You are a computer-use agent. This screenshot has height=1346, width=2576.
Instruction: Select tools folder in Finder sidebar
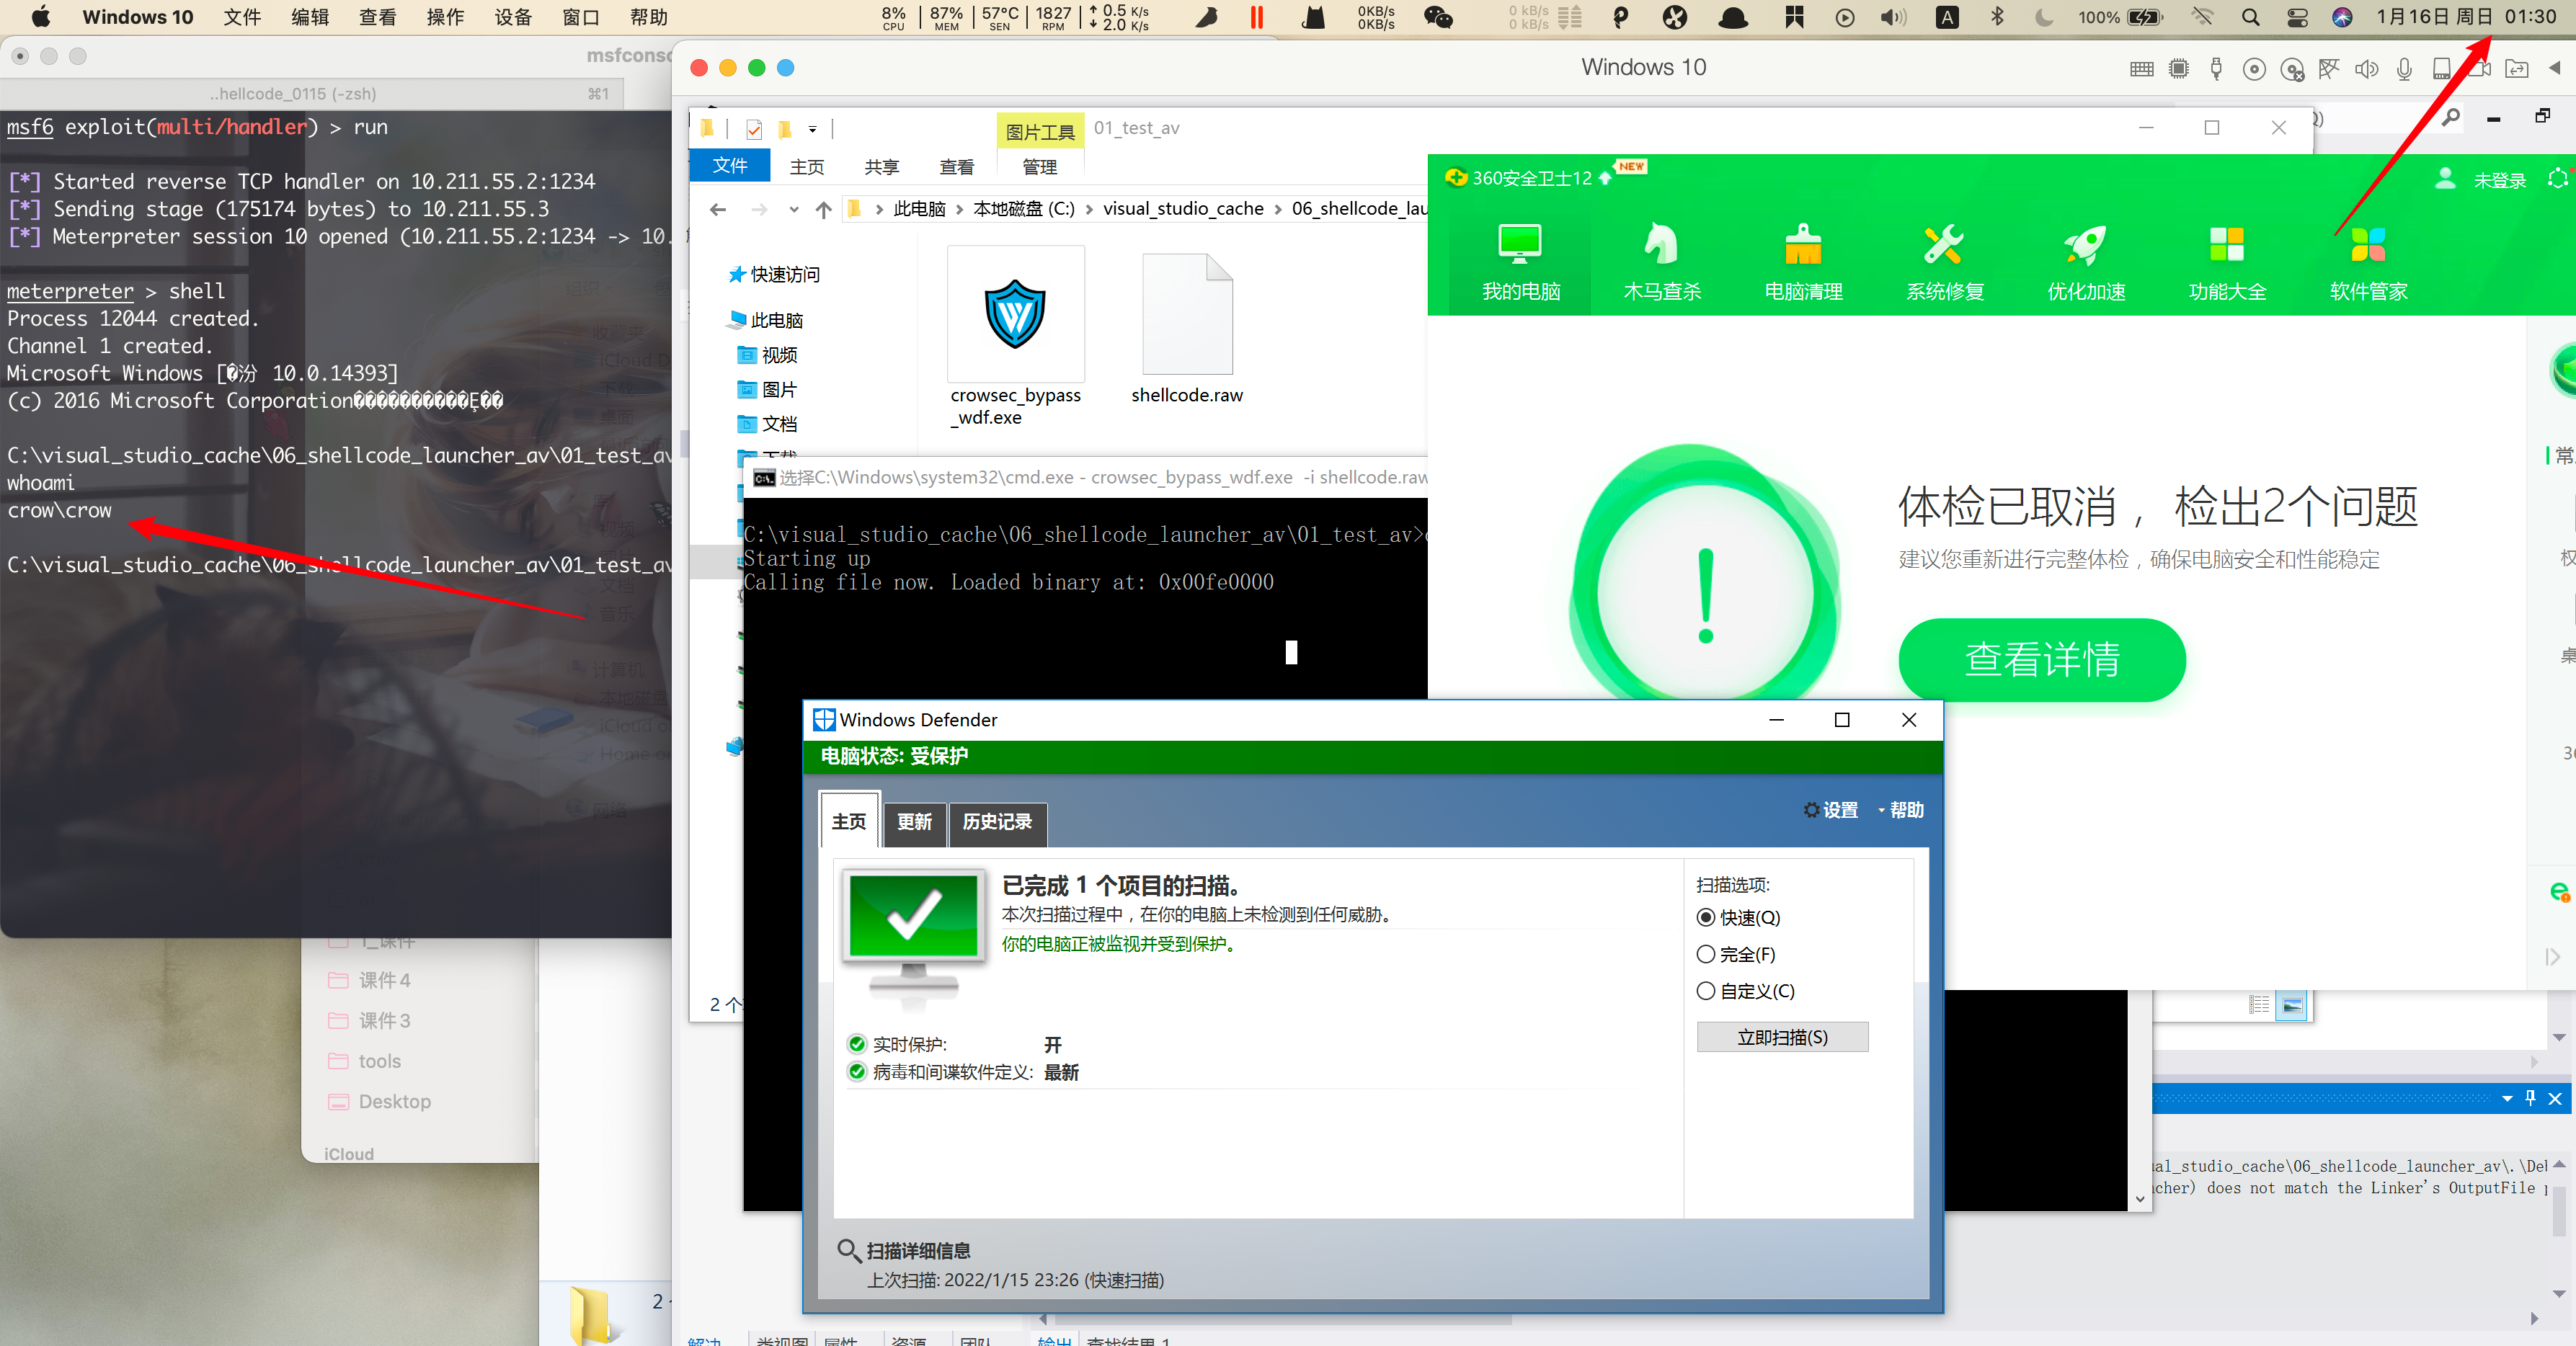click(x=366, y=1061)
